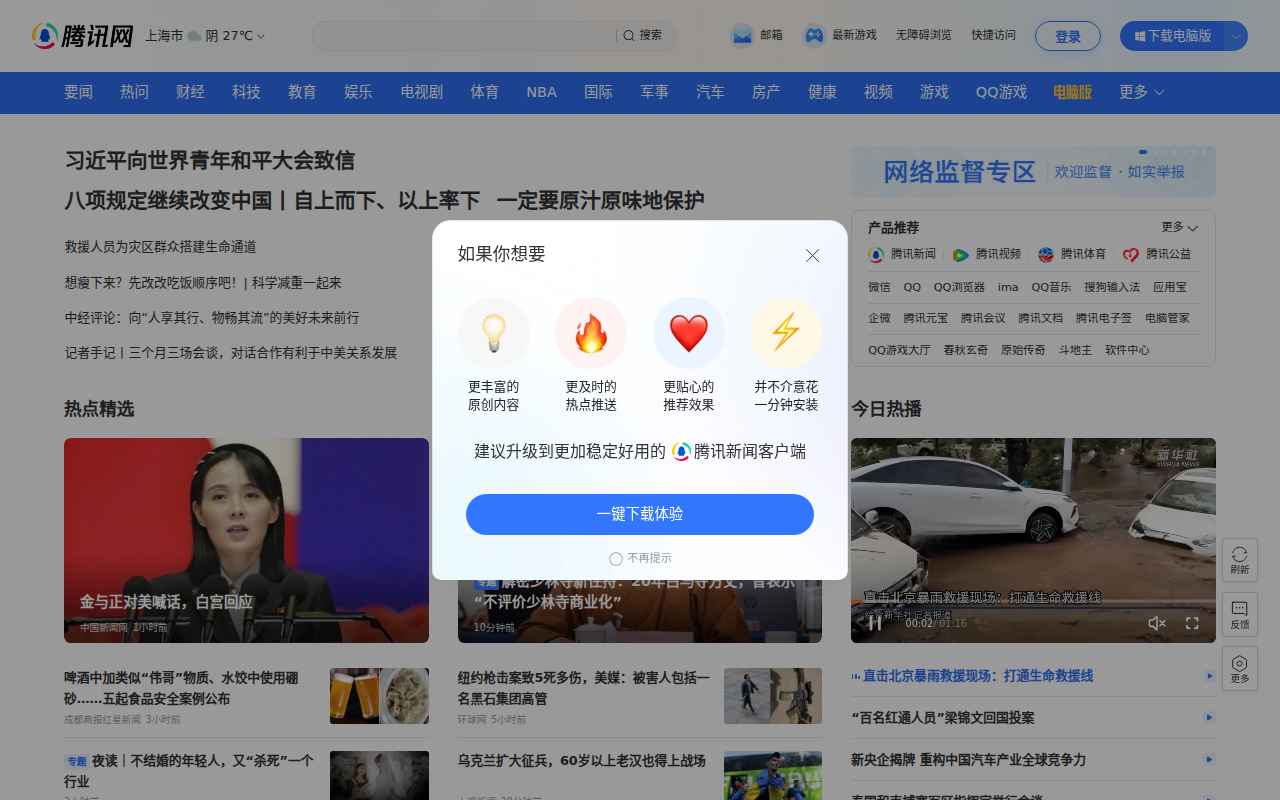Open the 科技 navigation tab

click(x=246, y=92)
